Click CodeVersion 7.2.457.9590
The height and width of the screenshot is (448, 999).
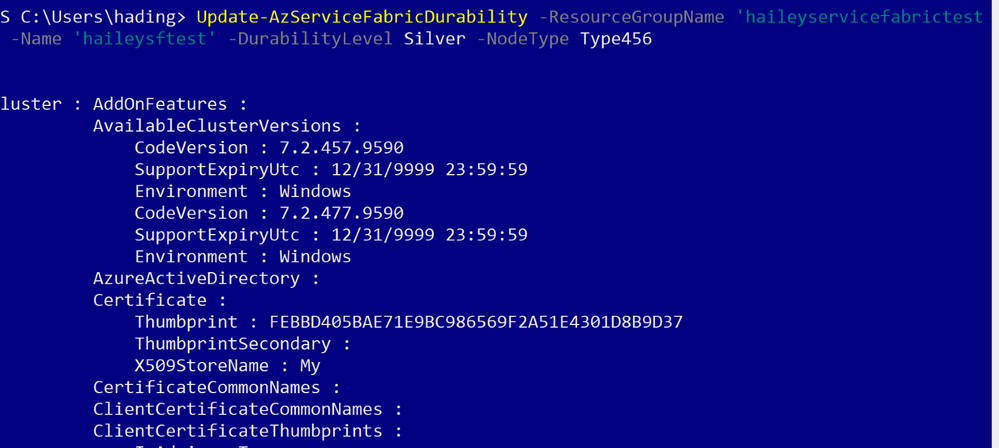coord(269,148)
